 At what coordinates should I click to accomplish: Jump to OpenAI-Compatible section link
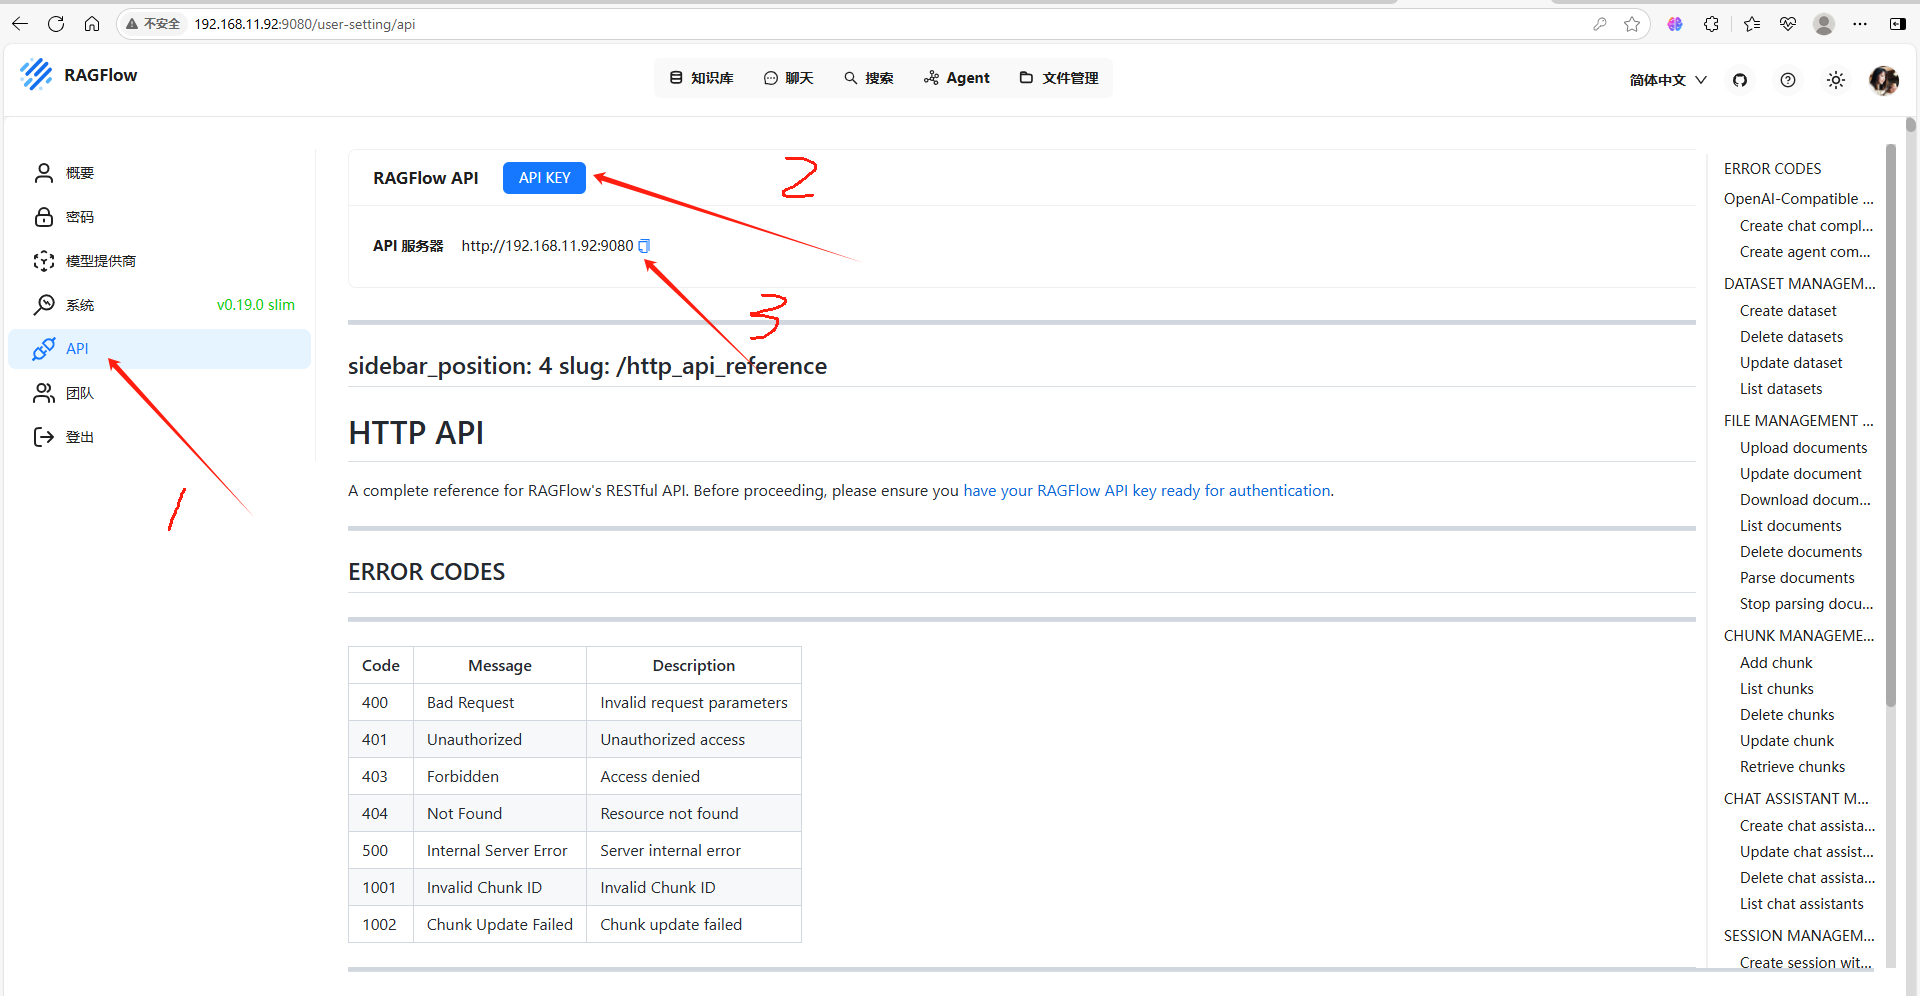(1798, 199)
